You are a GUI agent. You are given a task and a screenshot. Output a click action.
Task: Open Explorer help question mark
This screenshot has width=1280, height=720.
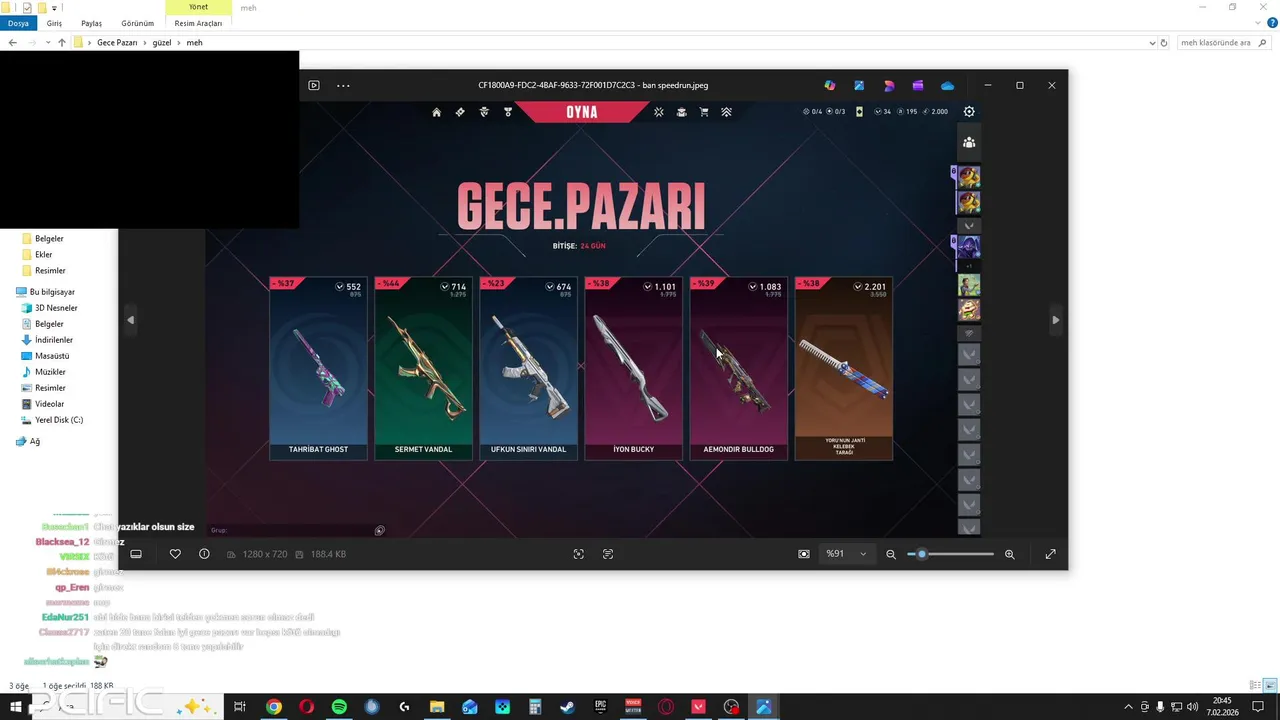click(x=1272, y=22)
